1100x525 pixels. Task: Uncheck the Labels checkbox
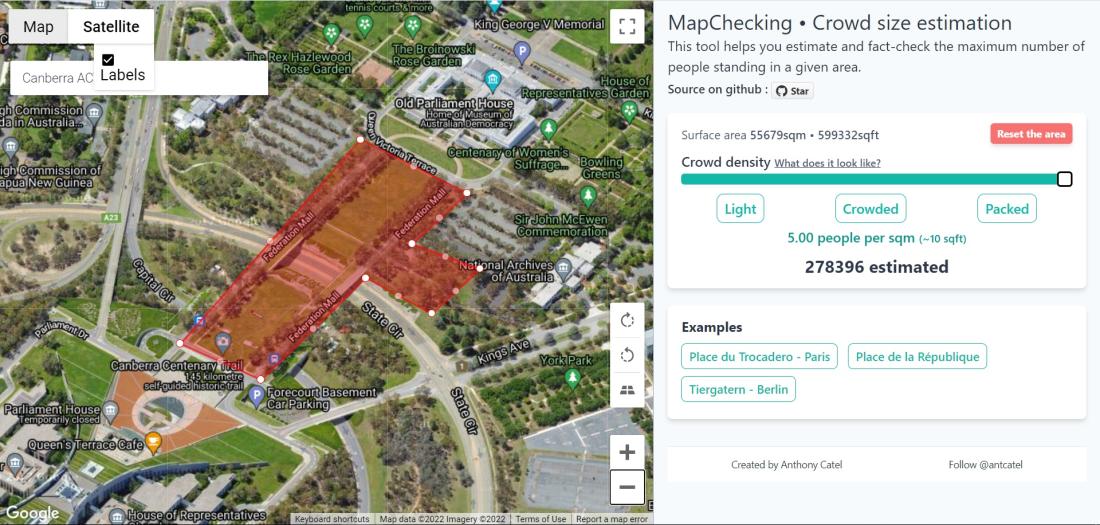[108, 60]
